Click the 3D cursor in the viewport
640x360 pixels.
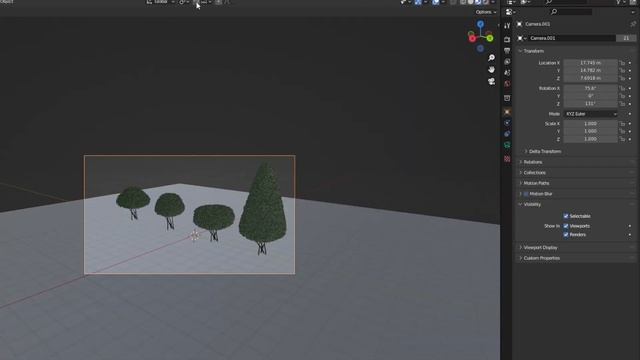[x=195, y=236]
